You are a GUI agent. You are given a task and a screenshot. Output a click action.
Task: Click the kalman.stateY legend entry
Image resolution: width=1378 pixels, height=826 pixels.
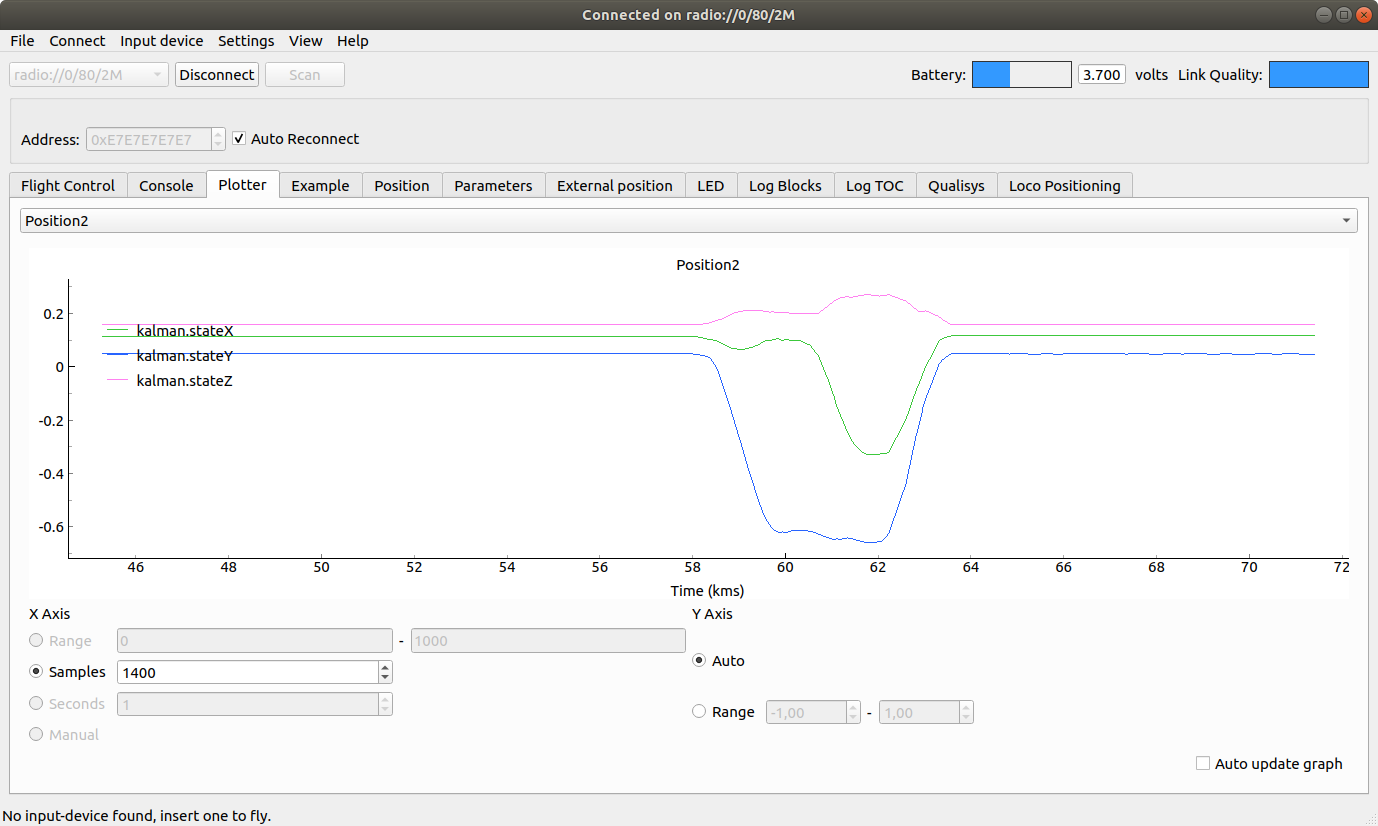coord(184,355)
